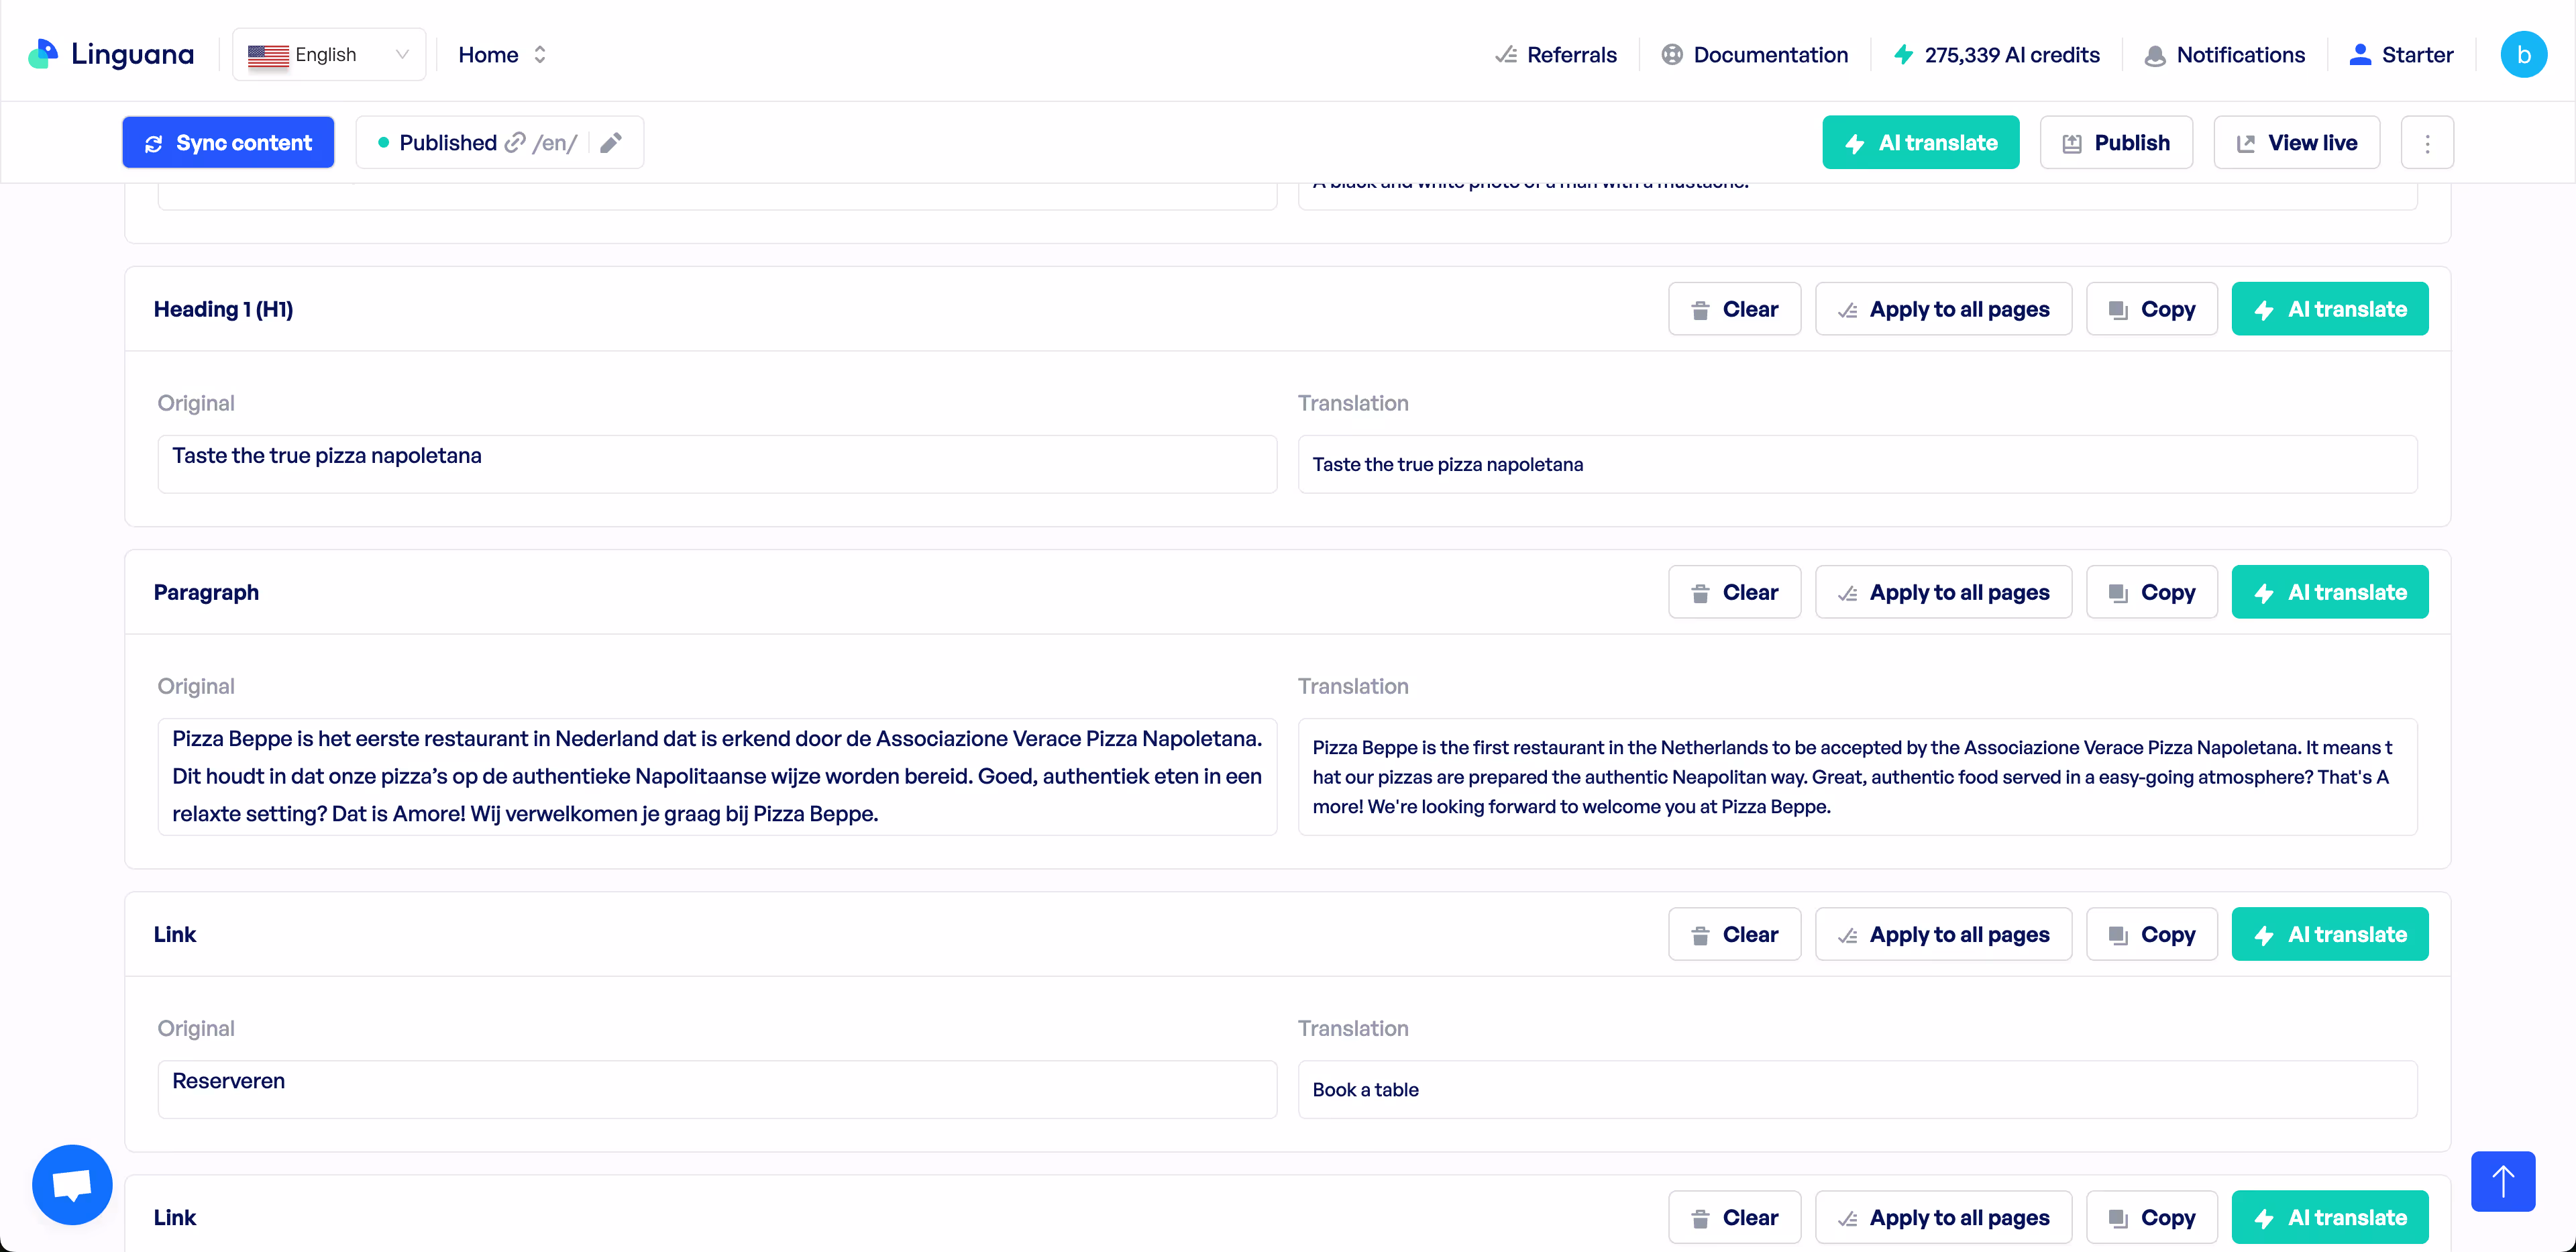Clear the Paragraph translation

click(1734, 592)
